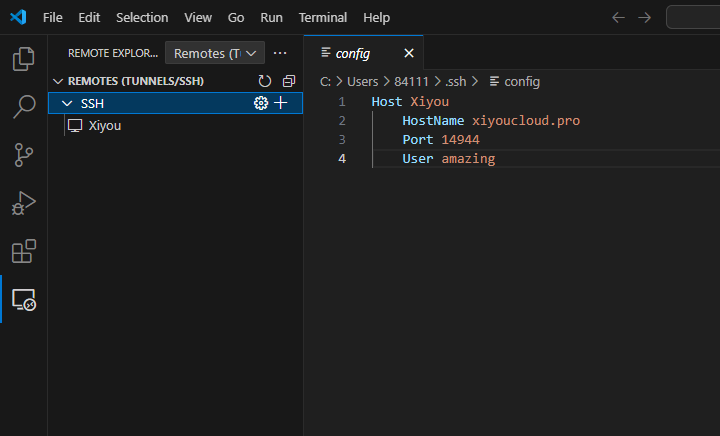
Task: Open the Explorer view in activity bar
Action: (x=23, y=59)
